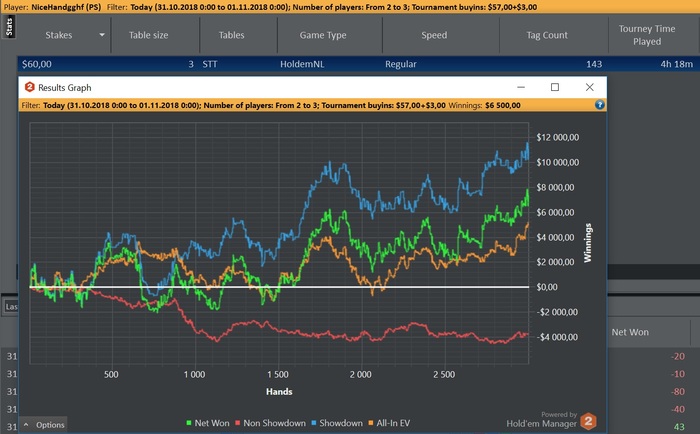Expand the Options panel chevron

click(26, 425)
